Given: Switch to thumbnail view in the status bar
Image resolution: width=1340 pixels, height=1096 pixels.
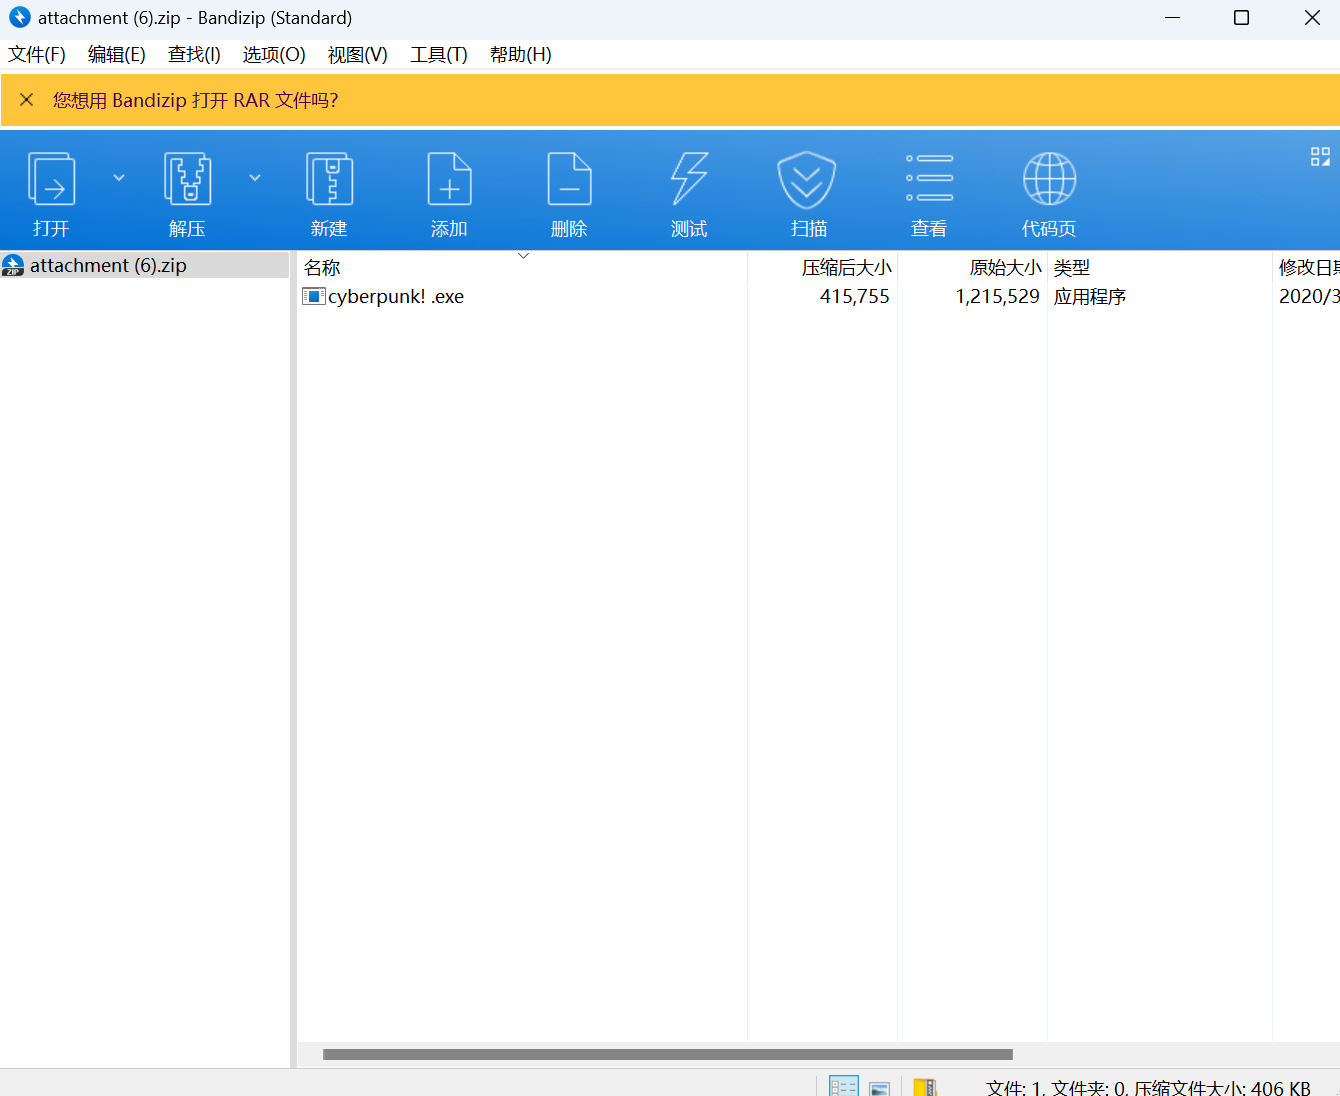Looking at the screenshot, I should pyautogui.click(x=880, y=1088).
